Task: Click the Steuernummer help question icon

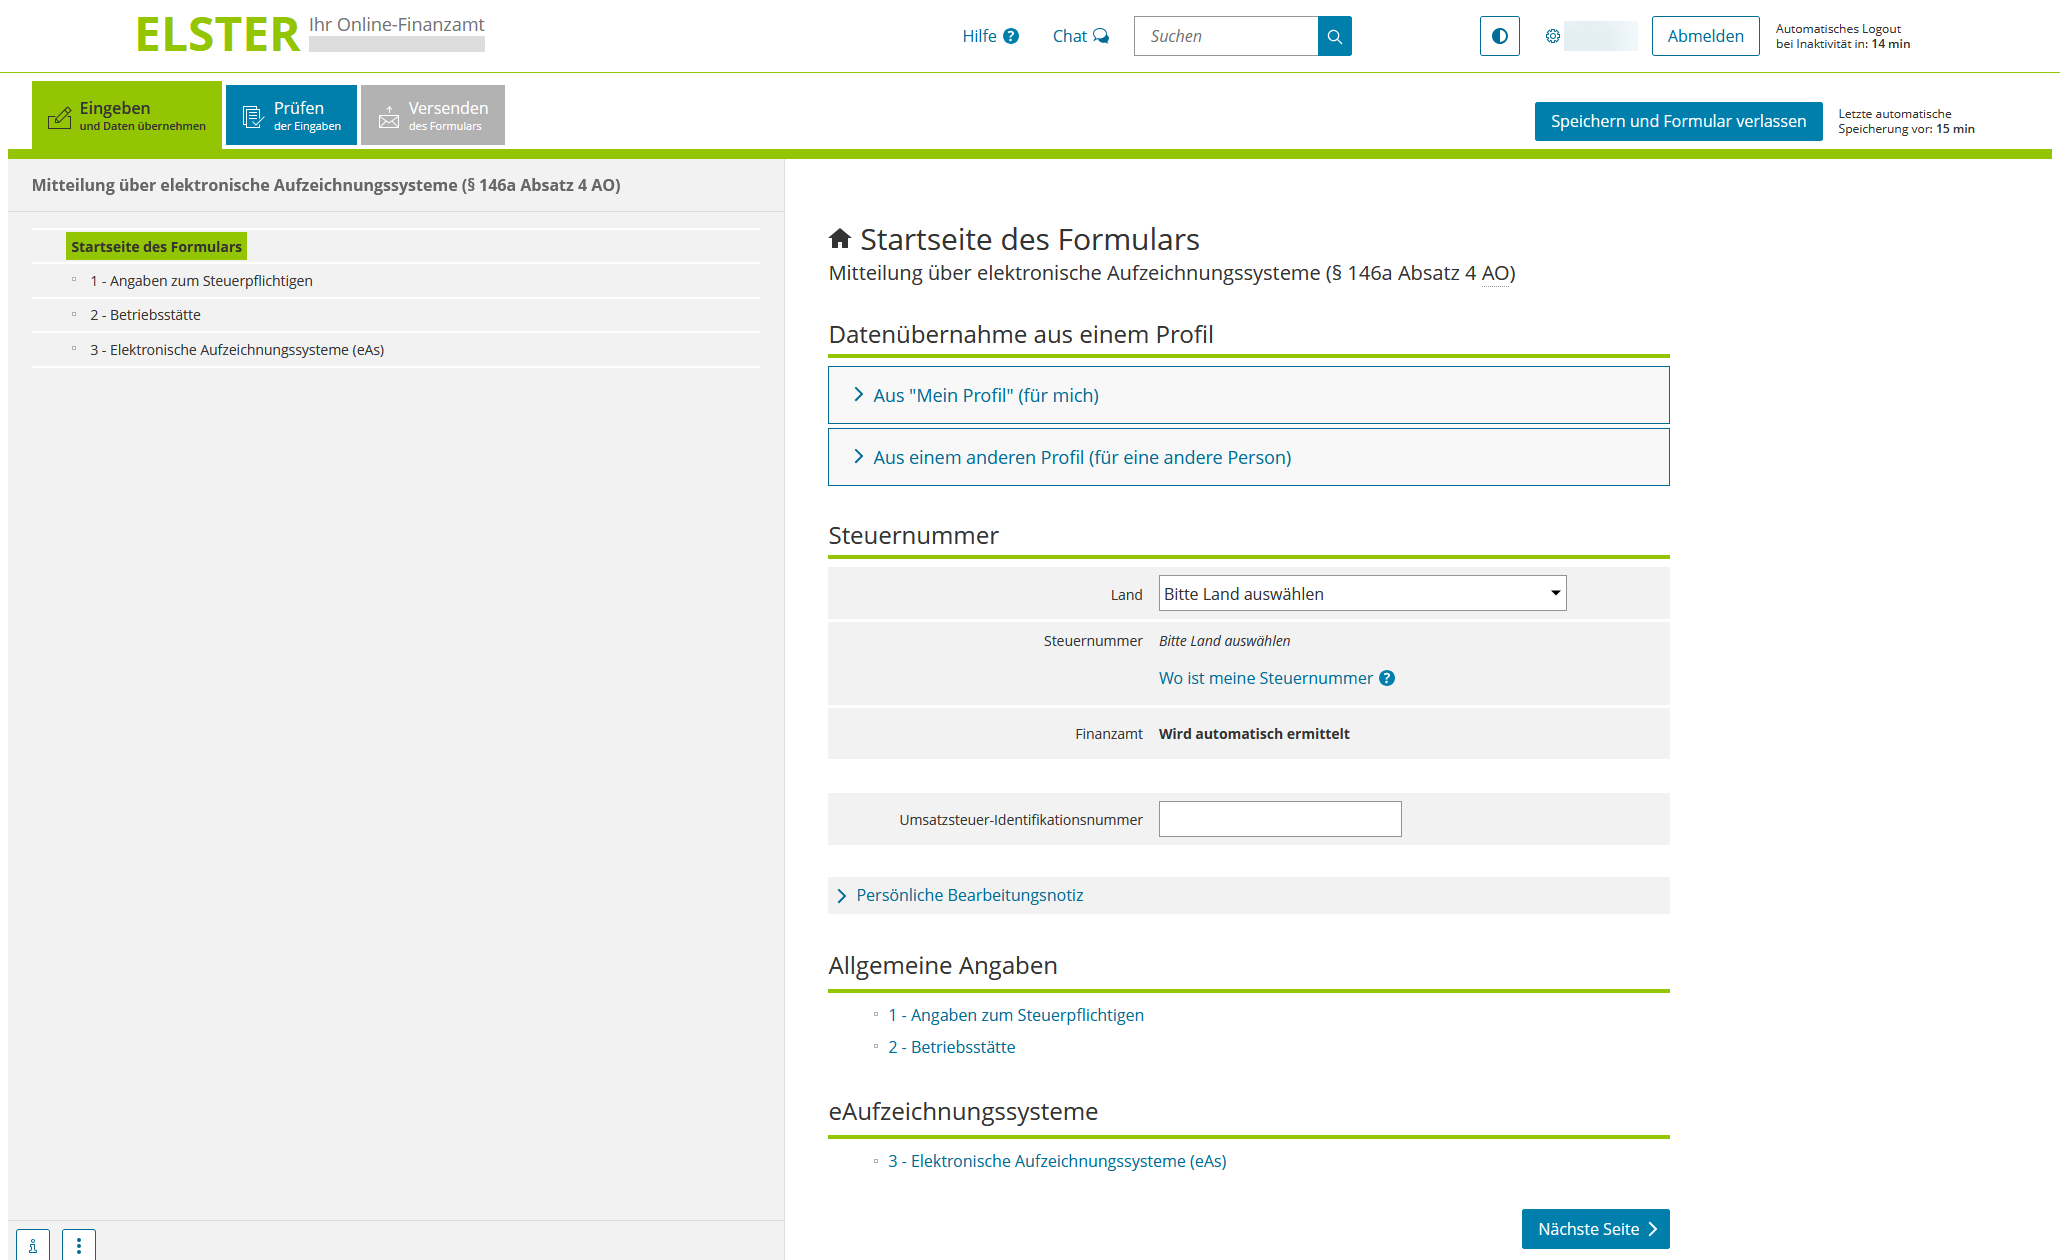Action: pos(1387,678)
